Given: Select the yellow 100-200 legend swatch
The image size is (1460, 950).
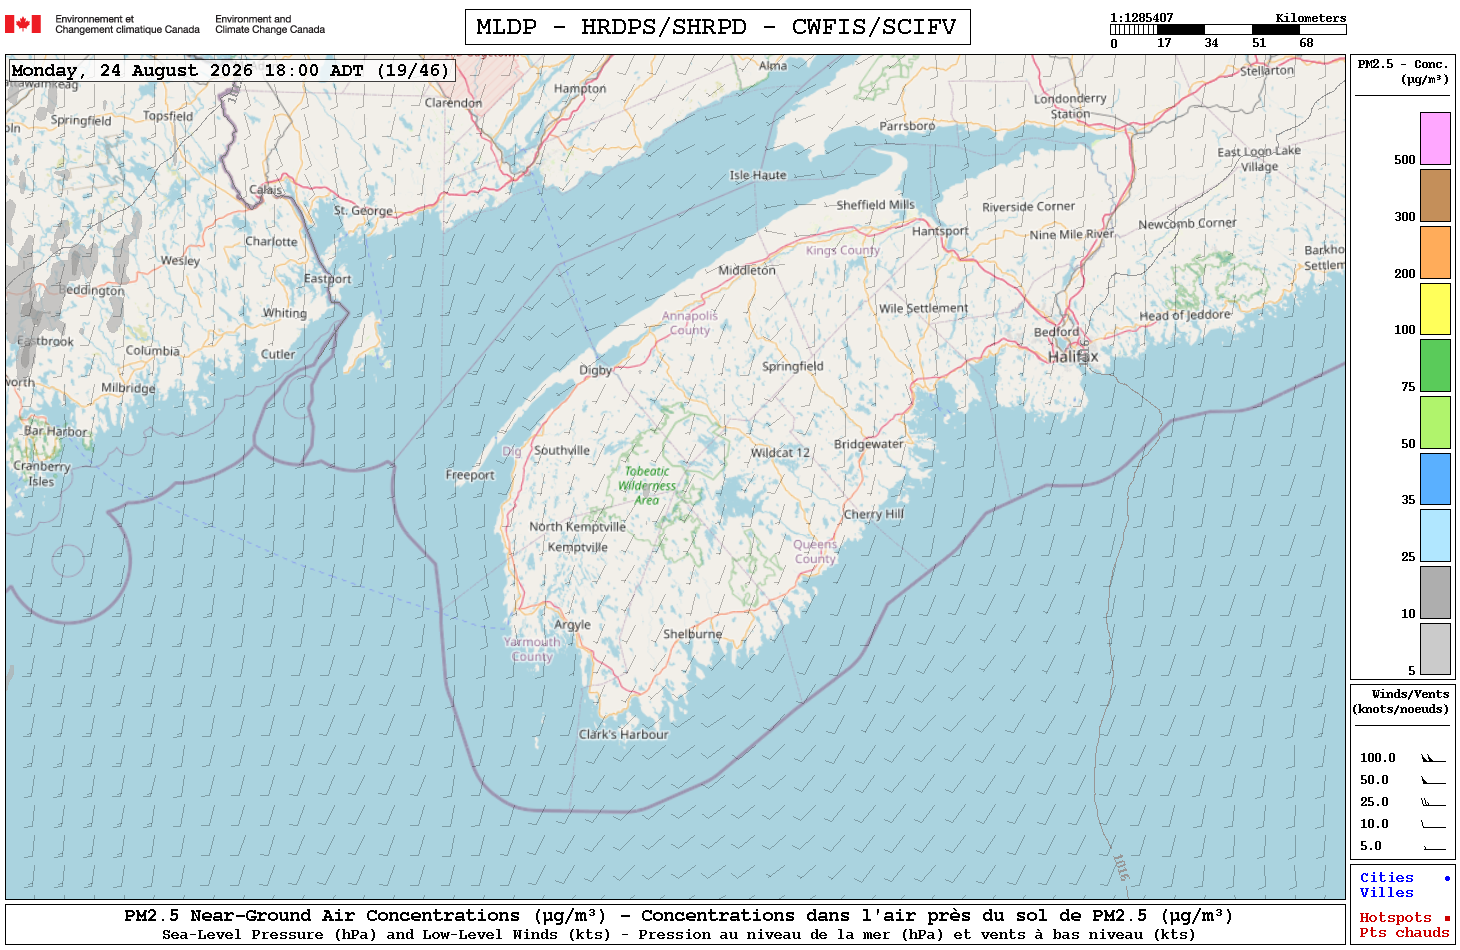Looking at the screenshot, I should click(x=1435, y=309).
